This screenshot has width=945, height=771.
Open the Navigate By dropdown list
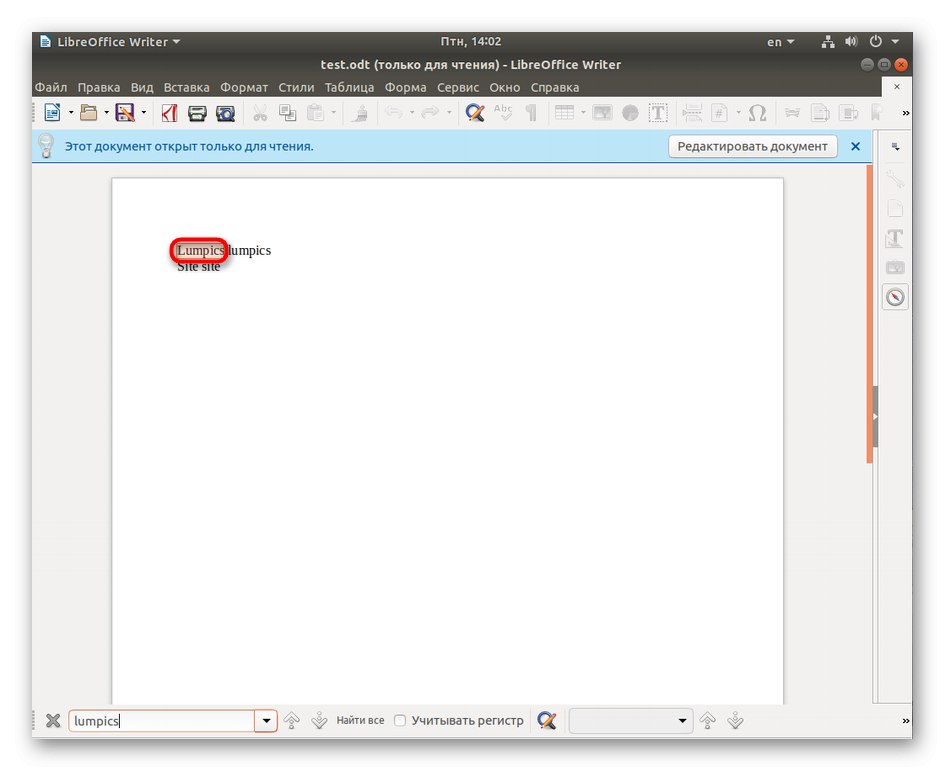coord(630,721)
